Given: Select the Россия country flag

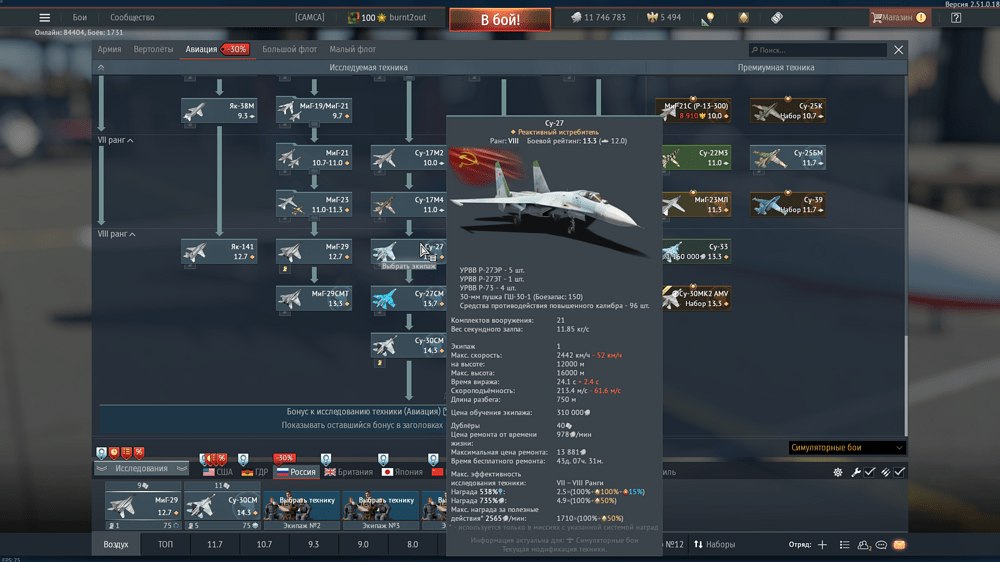Looking at the screenshot, I should click(x=296, y=472).
